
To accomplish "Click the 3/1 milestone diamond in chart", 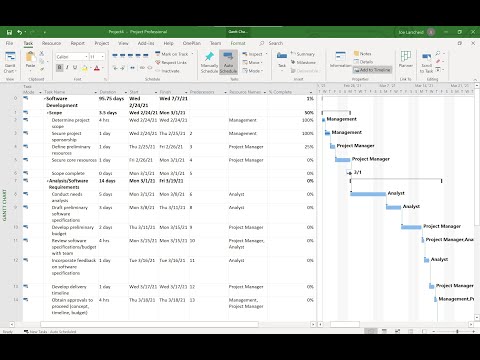I will (350, 173).
